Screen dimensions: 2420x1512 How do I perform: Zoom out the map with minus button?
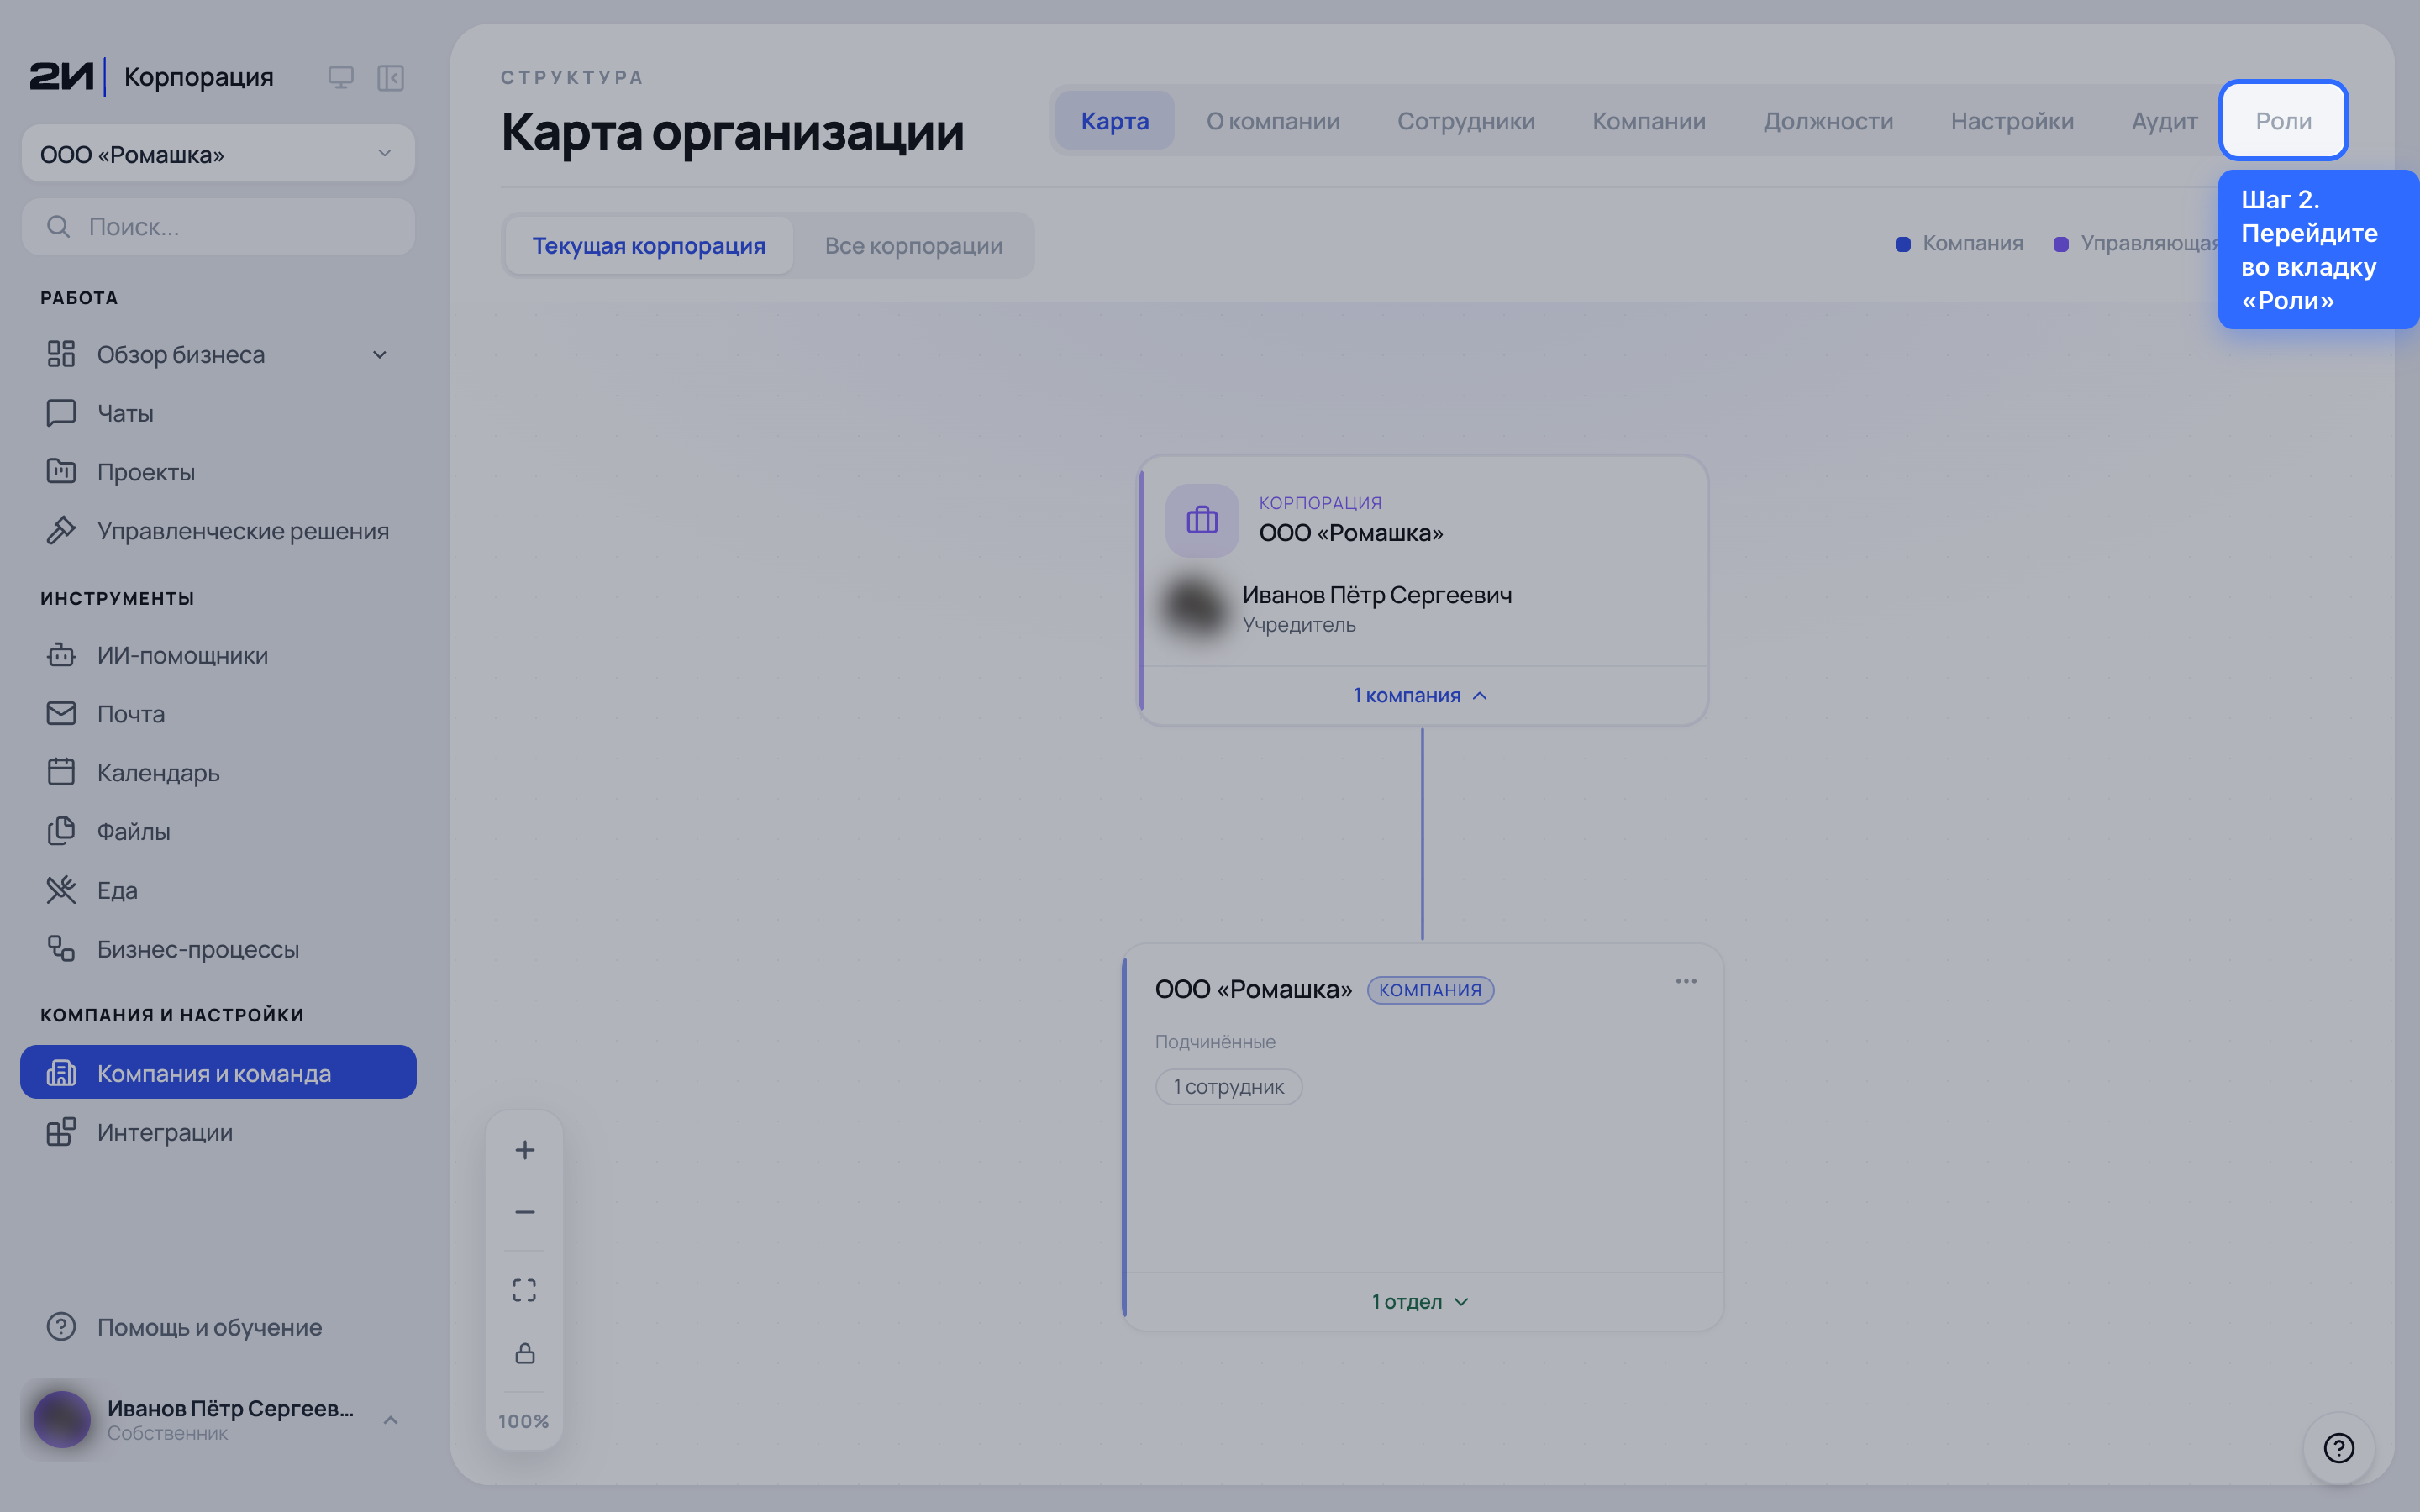pos(525,1212)
